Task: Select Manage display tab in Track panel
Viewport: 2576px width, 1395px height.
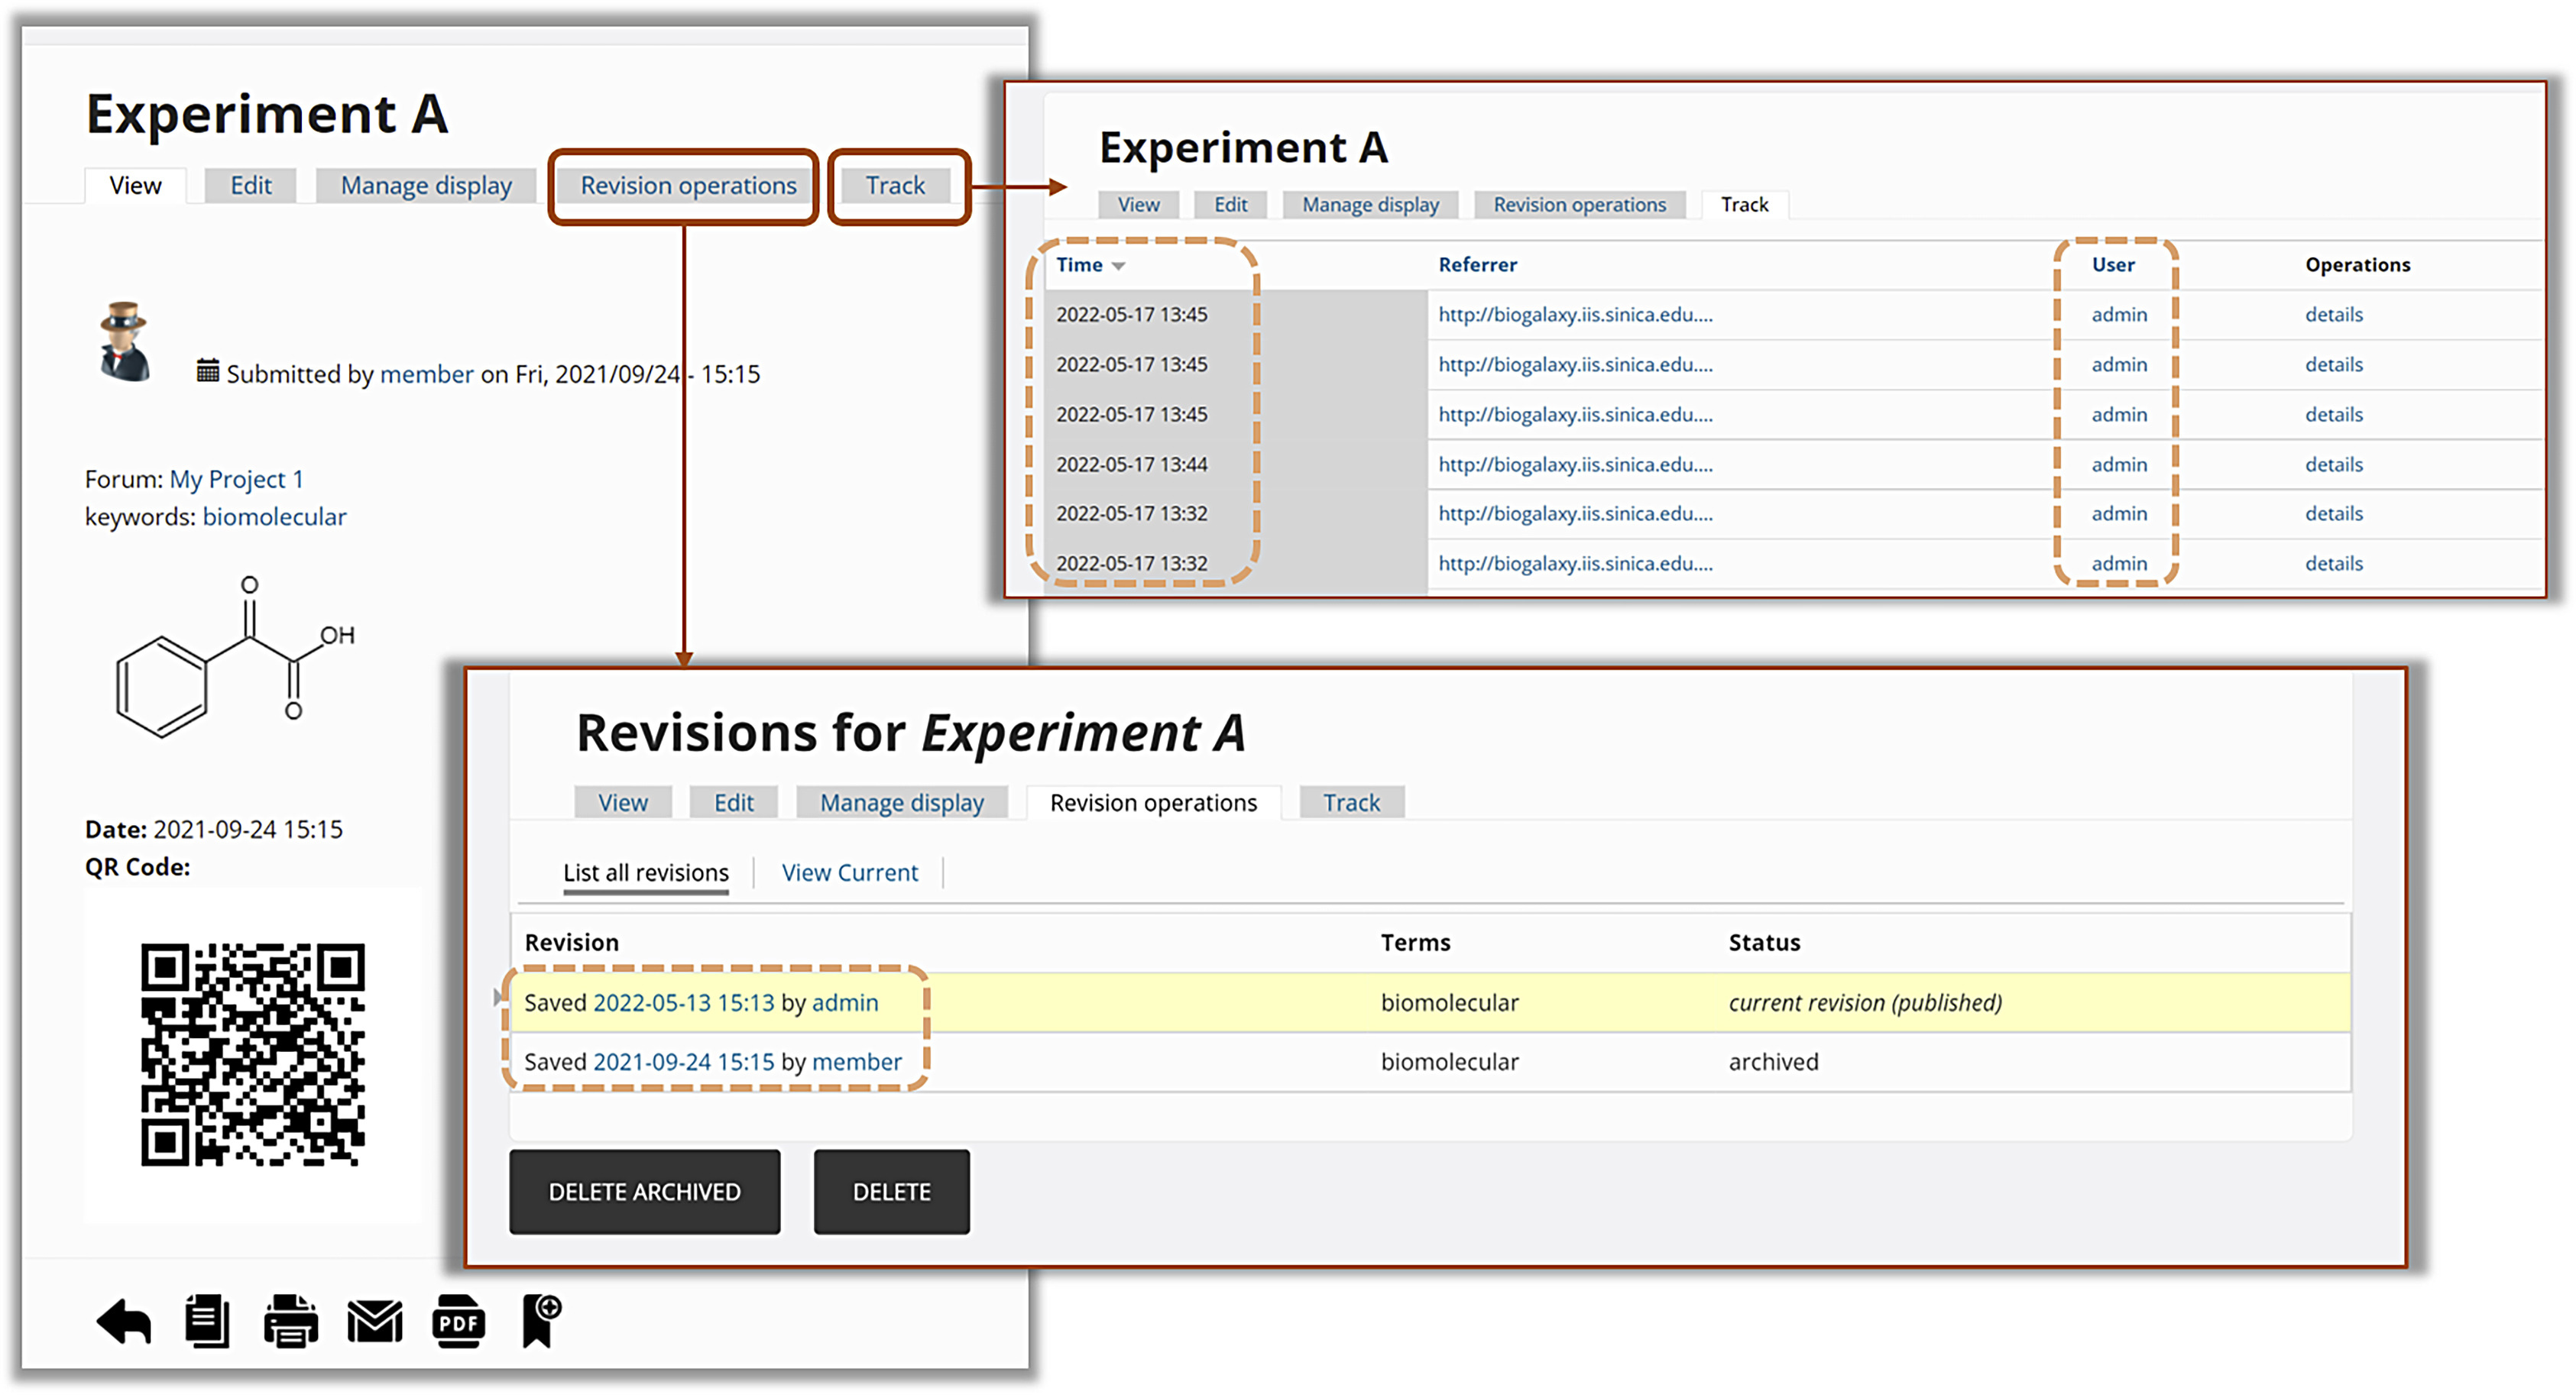Action: coord(1370,205)
